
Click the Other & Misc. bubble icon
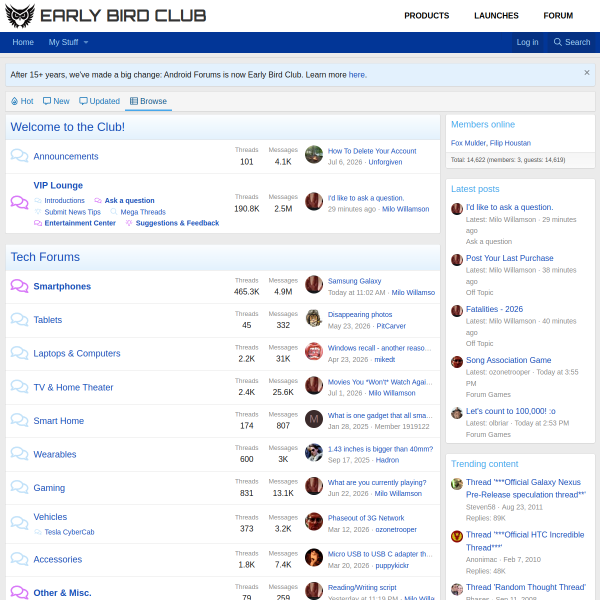pos(19,592)
